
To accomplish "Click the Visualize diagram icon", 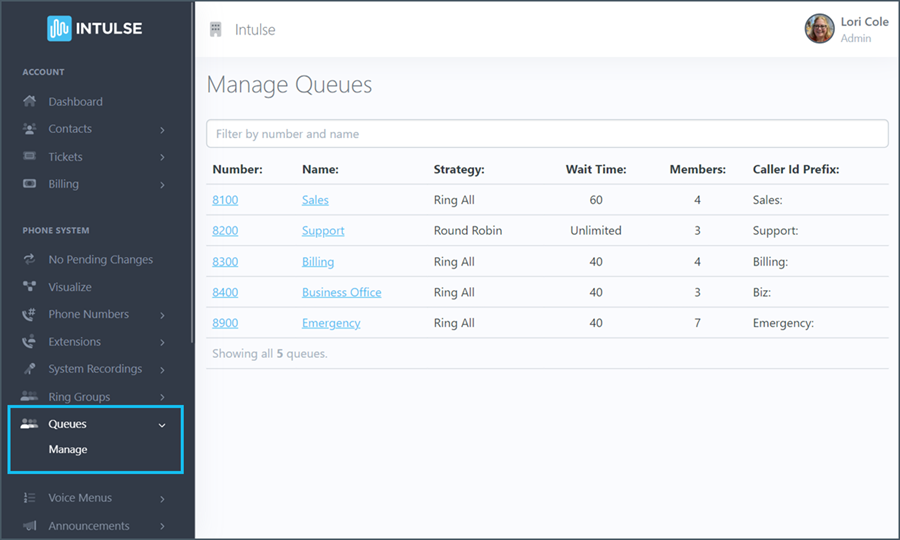I will [30, 287].
